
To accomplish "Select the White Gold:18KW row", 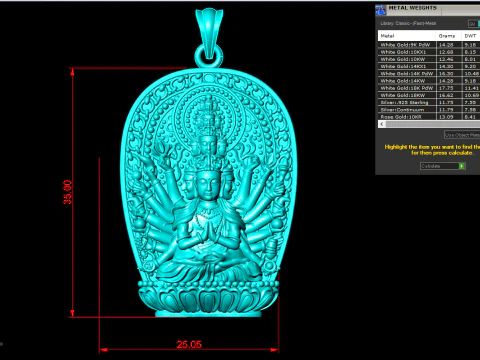I will click(x=429, y=95).
